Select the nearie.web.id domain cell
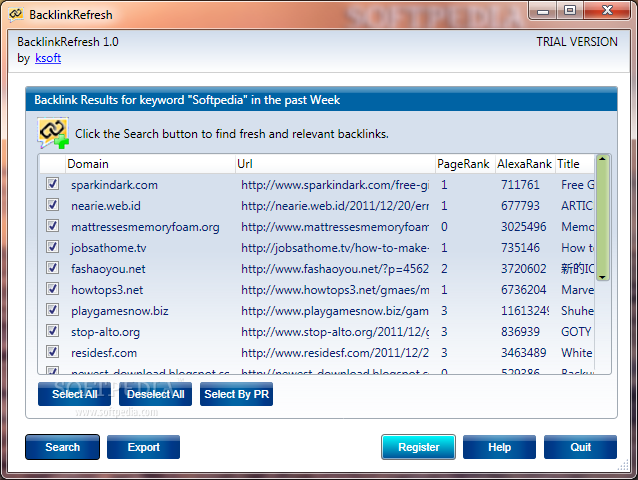The height and width of the screenshot is (480, 638). click(106, 206)
